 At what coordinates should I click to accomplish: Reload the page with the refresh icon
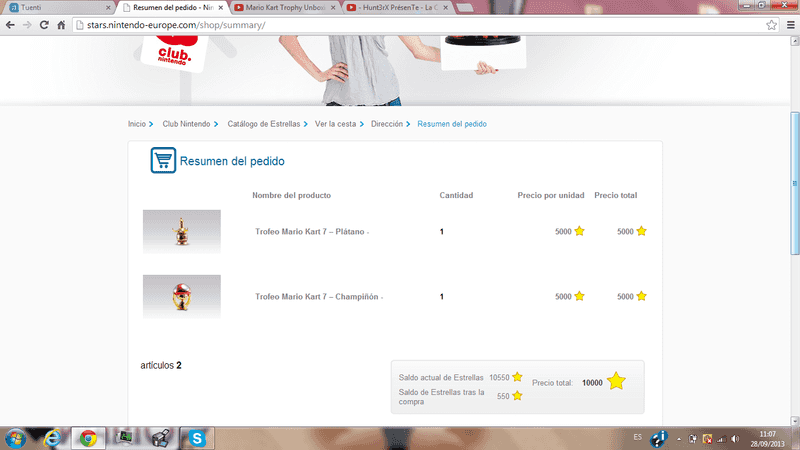pos(44,25)
